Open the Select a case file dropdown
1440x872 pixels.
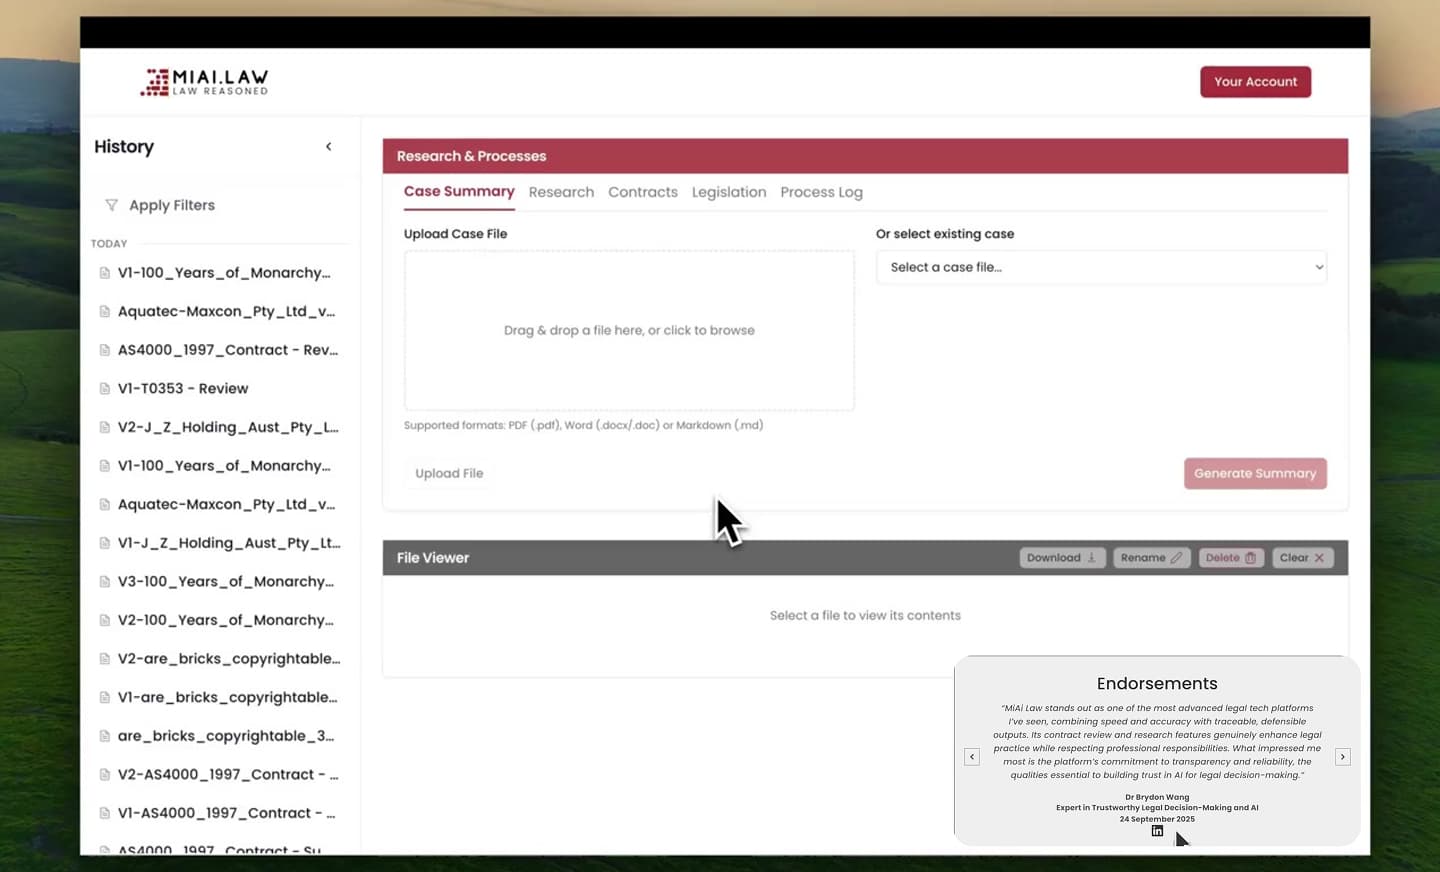click(1100, 267)
